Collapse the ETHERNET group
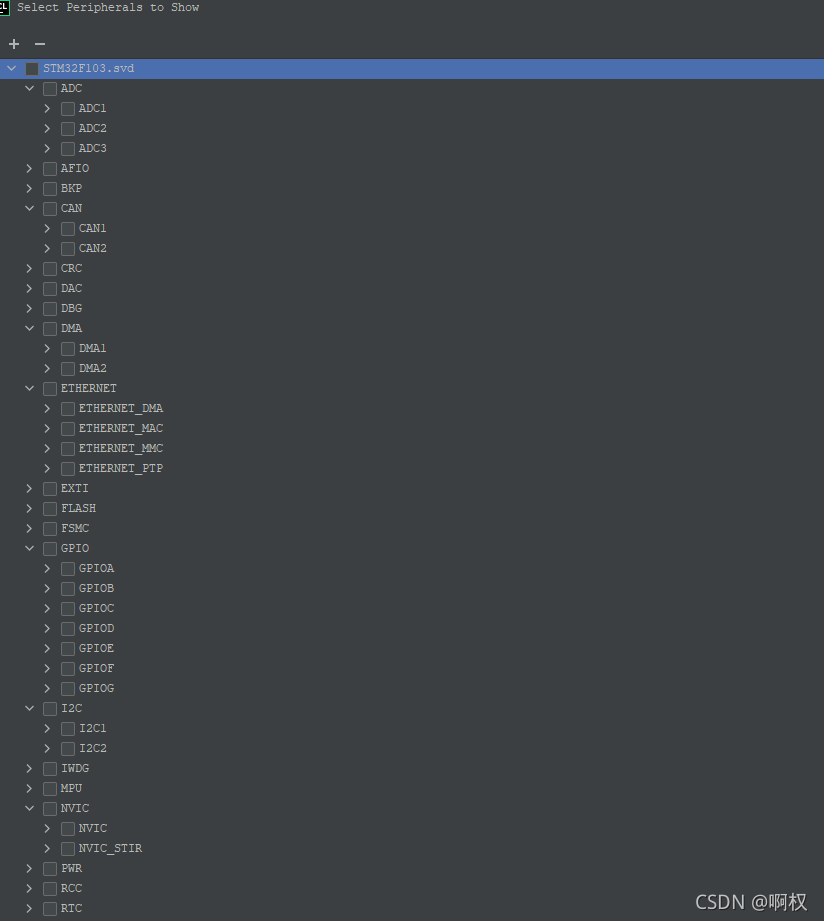824x921 pixels. (29, 388)
